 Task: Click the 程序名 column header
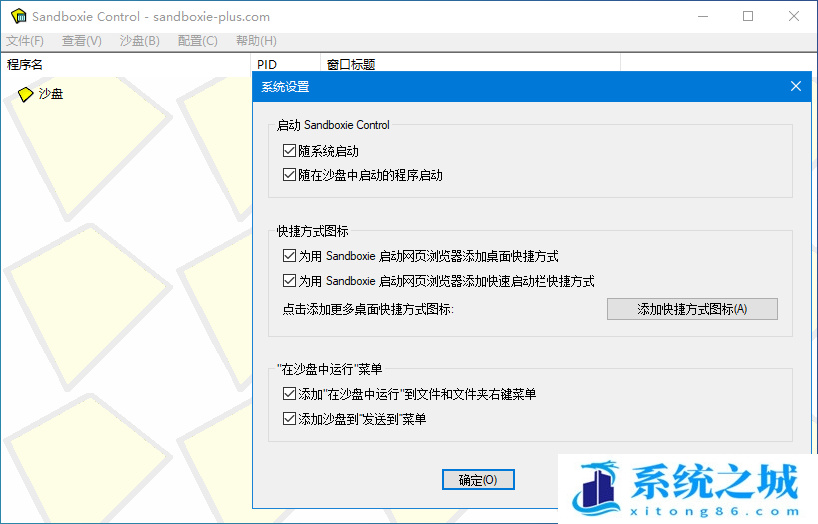pos(25,65)
